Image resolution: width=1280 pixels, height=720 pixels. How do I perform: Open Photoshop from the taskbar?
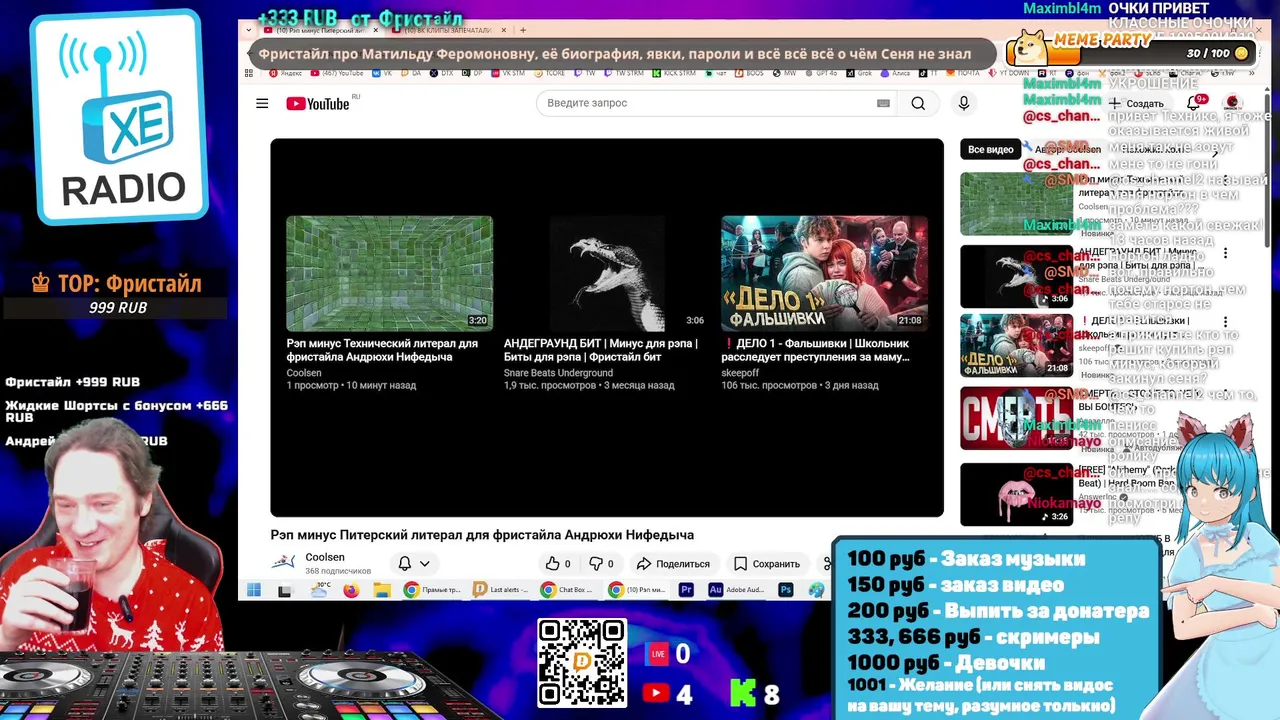(786, 590)
